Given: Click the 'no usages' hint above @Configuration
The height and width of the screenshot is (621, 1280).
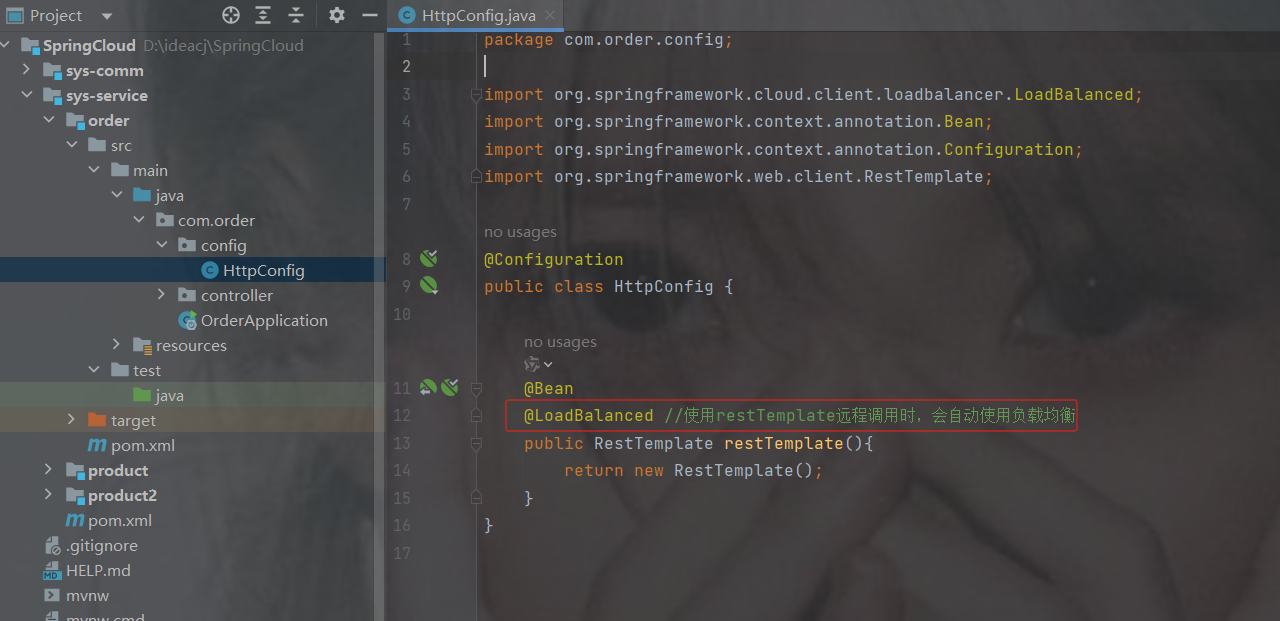Looking at the screenshot, I should (x=520, y=232).
